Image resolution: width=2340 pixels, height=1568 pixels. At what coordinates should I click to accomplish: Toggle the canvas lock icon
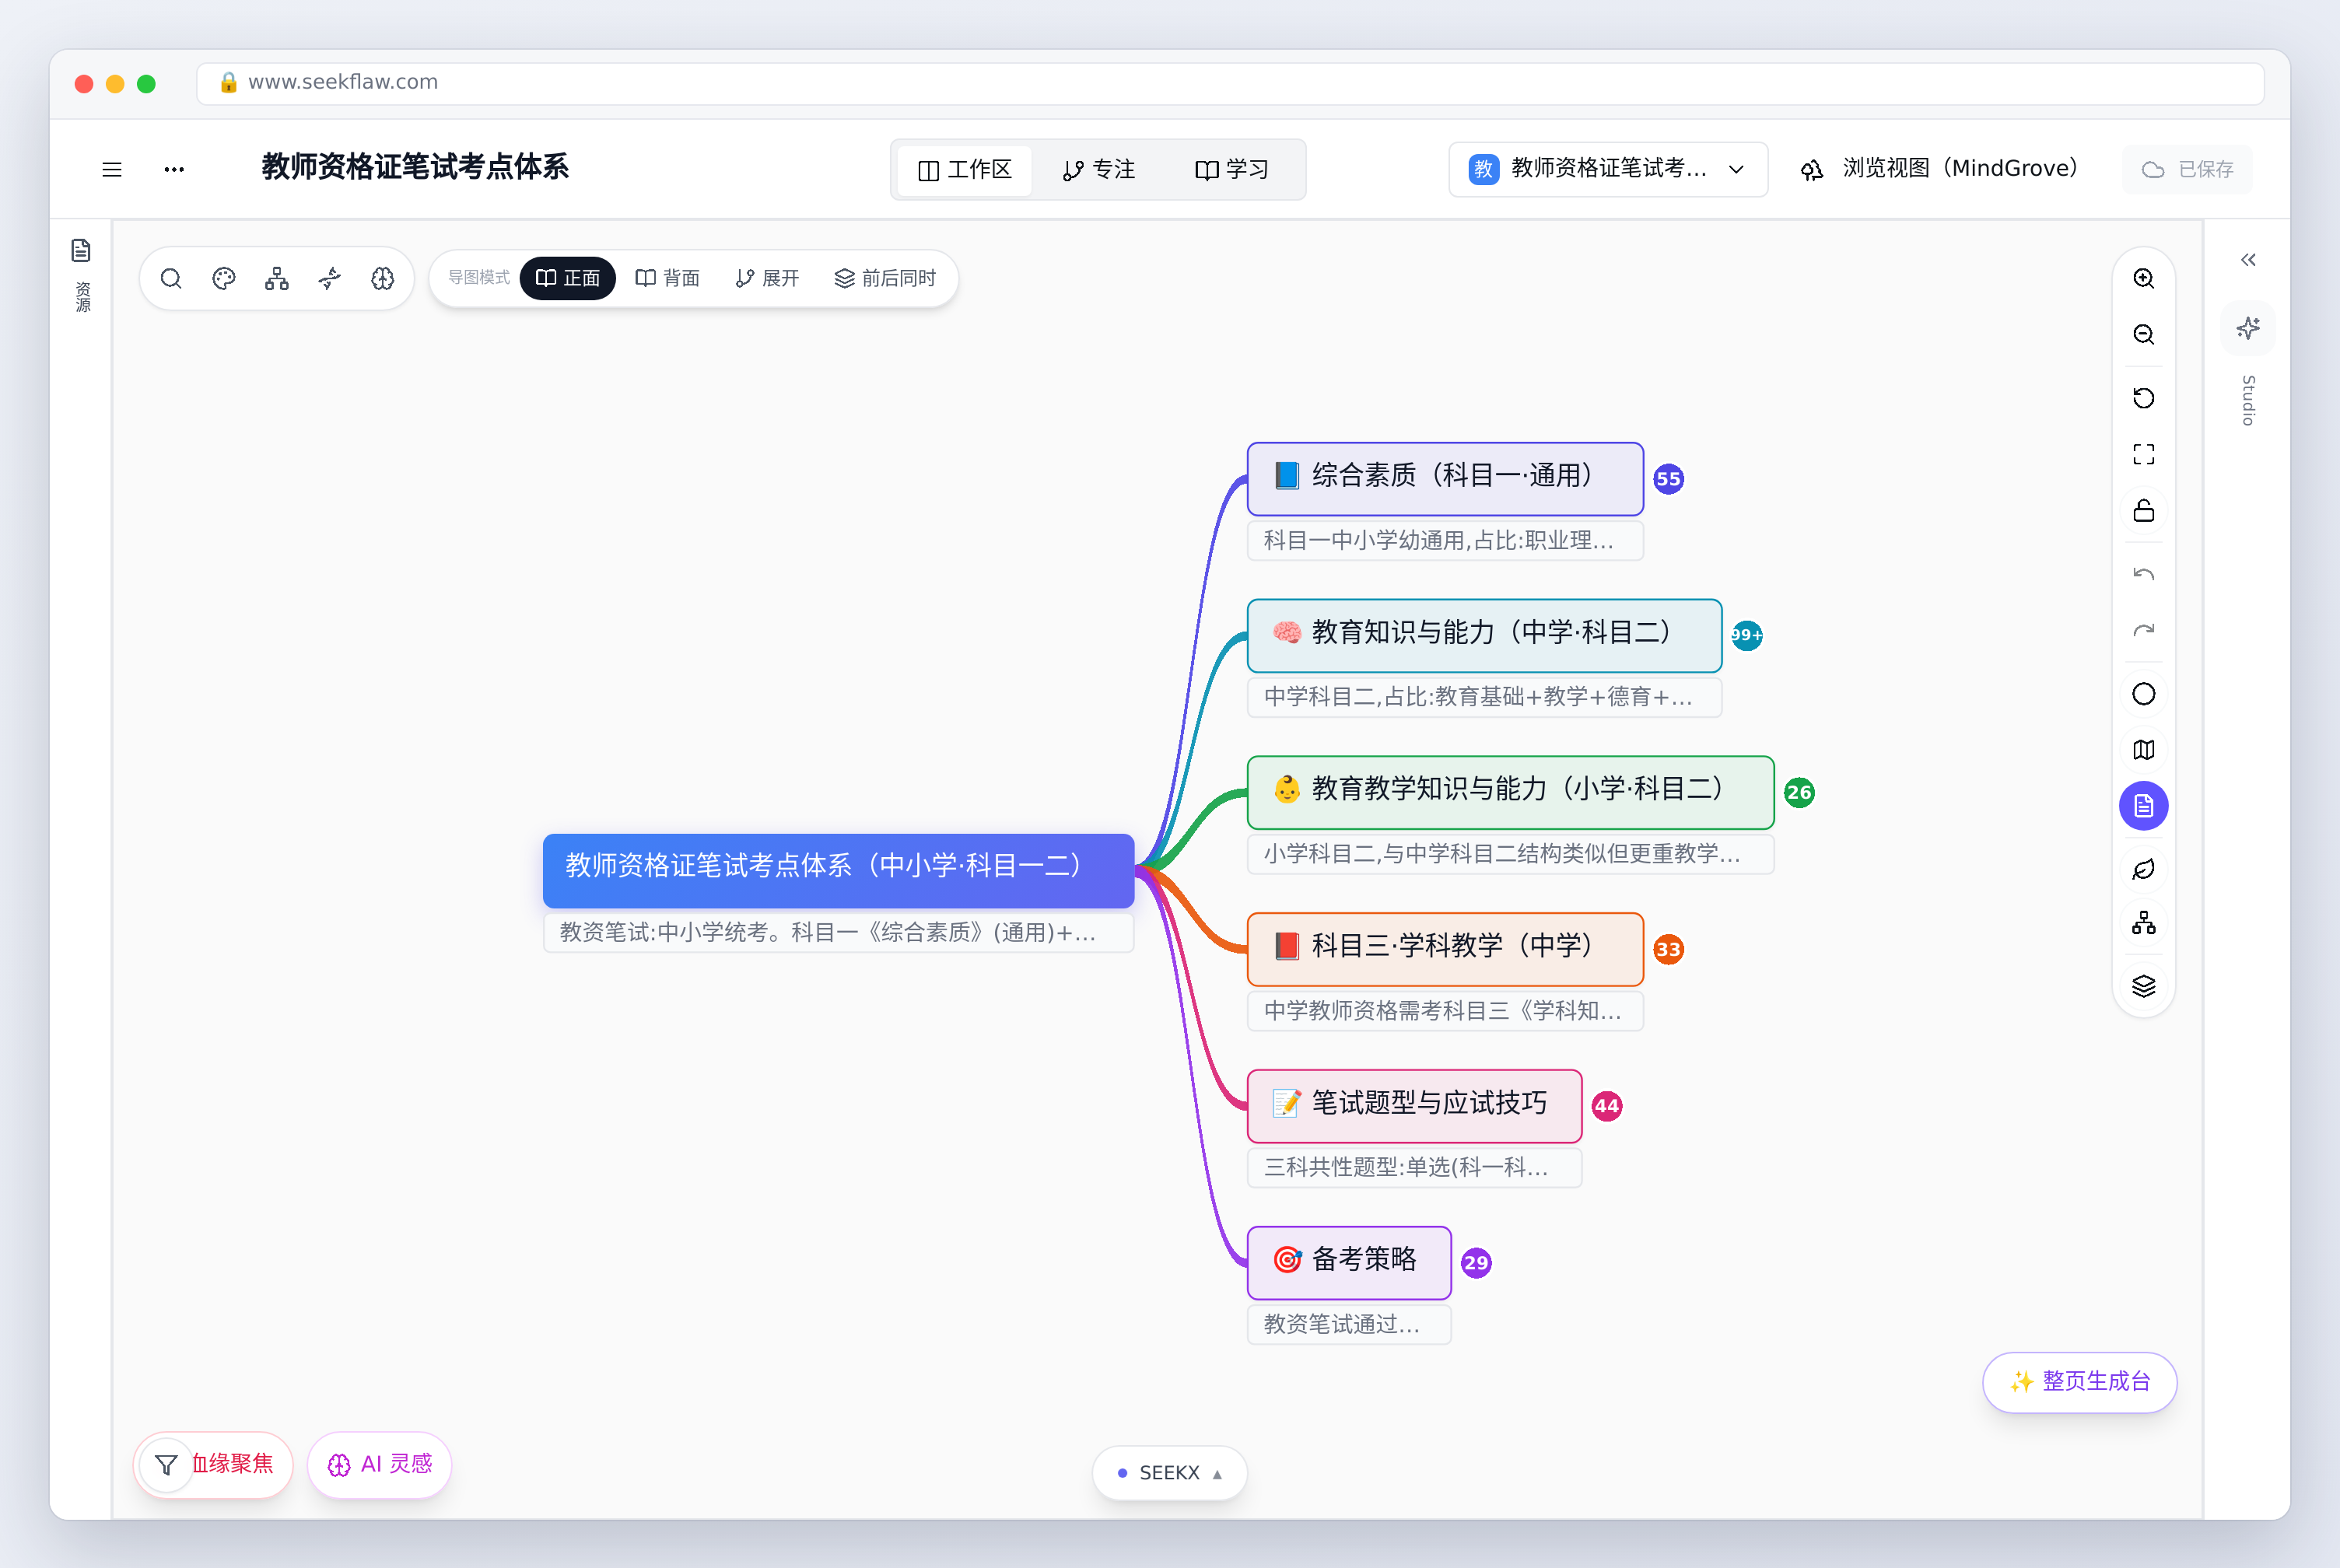[x=2143, y=510]
